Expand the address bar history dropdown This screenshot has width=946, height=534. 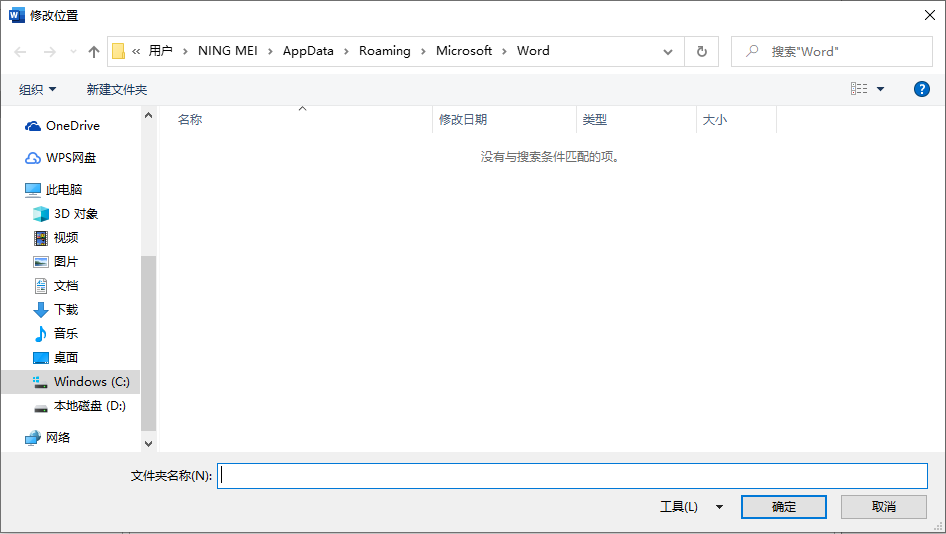668,51
